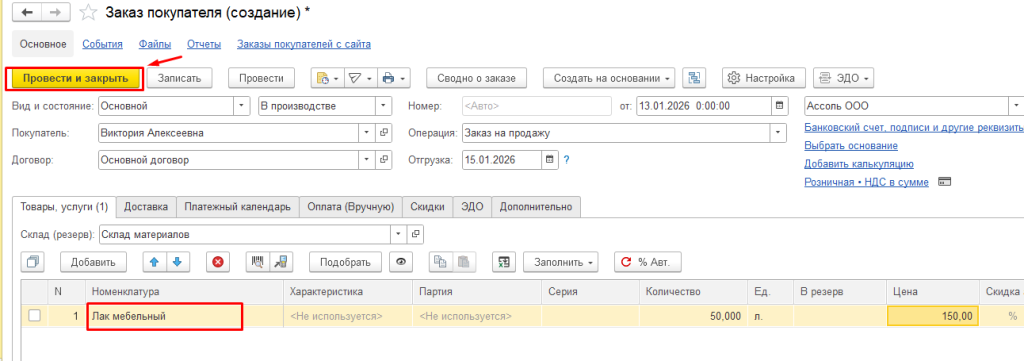Open Выбрать основание link

(851, 146)
